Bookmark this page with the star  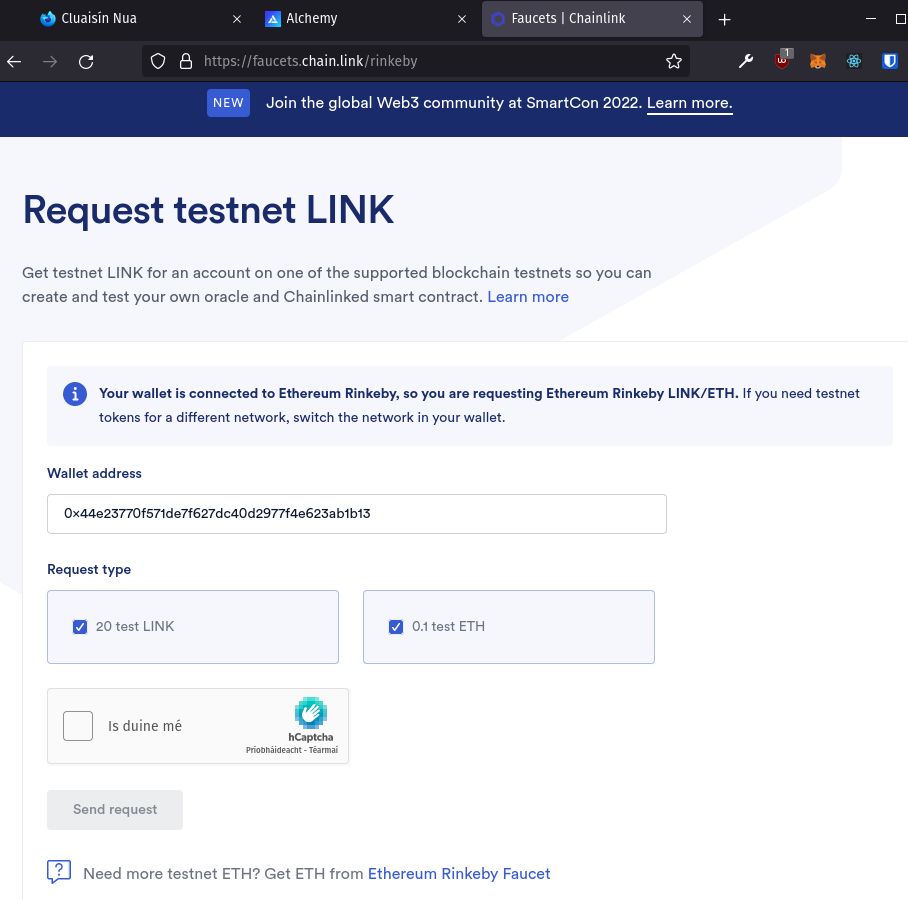click(673, 61)
